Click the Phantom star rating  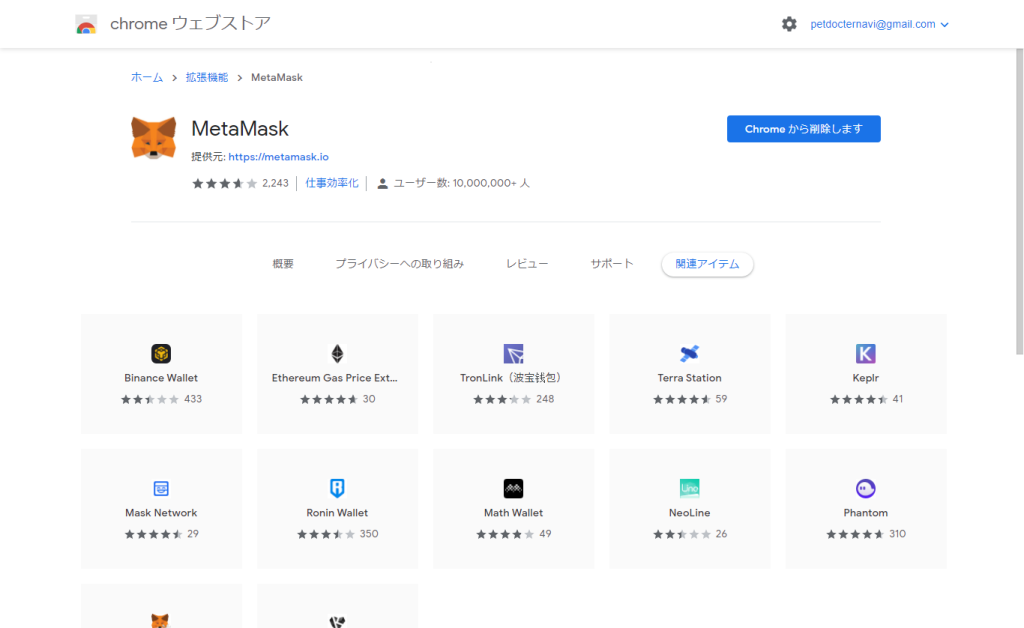click(x=856, y=534)
